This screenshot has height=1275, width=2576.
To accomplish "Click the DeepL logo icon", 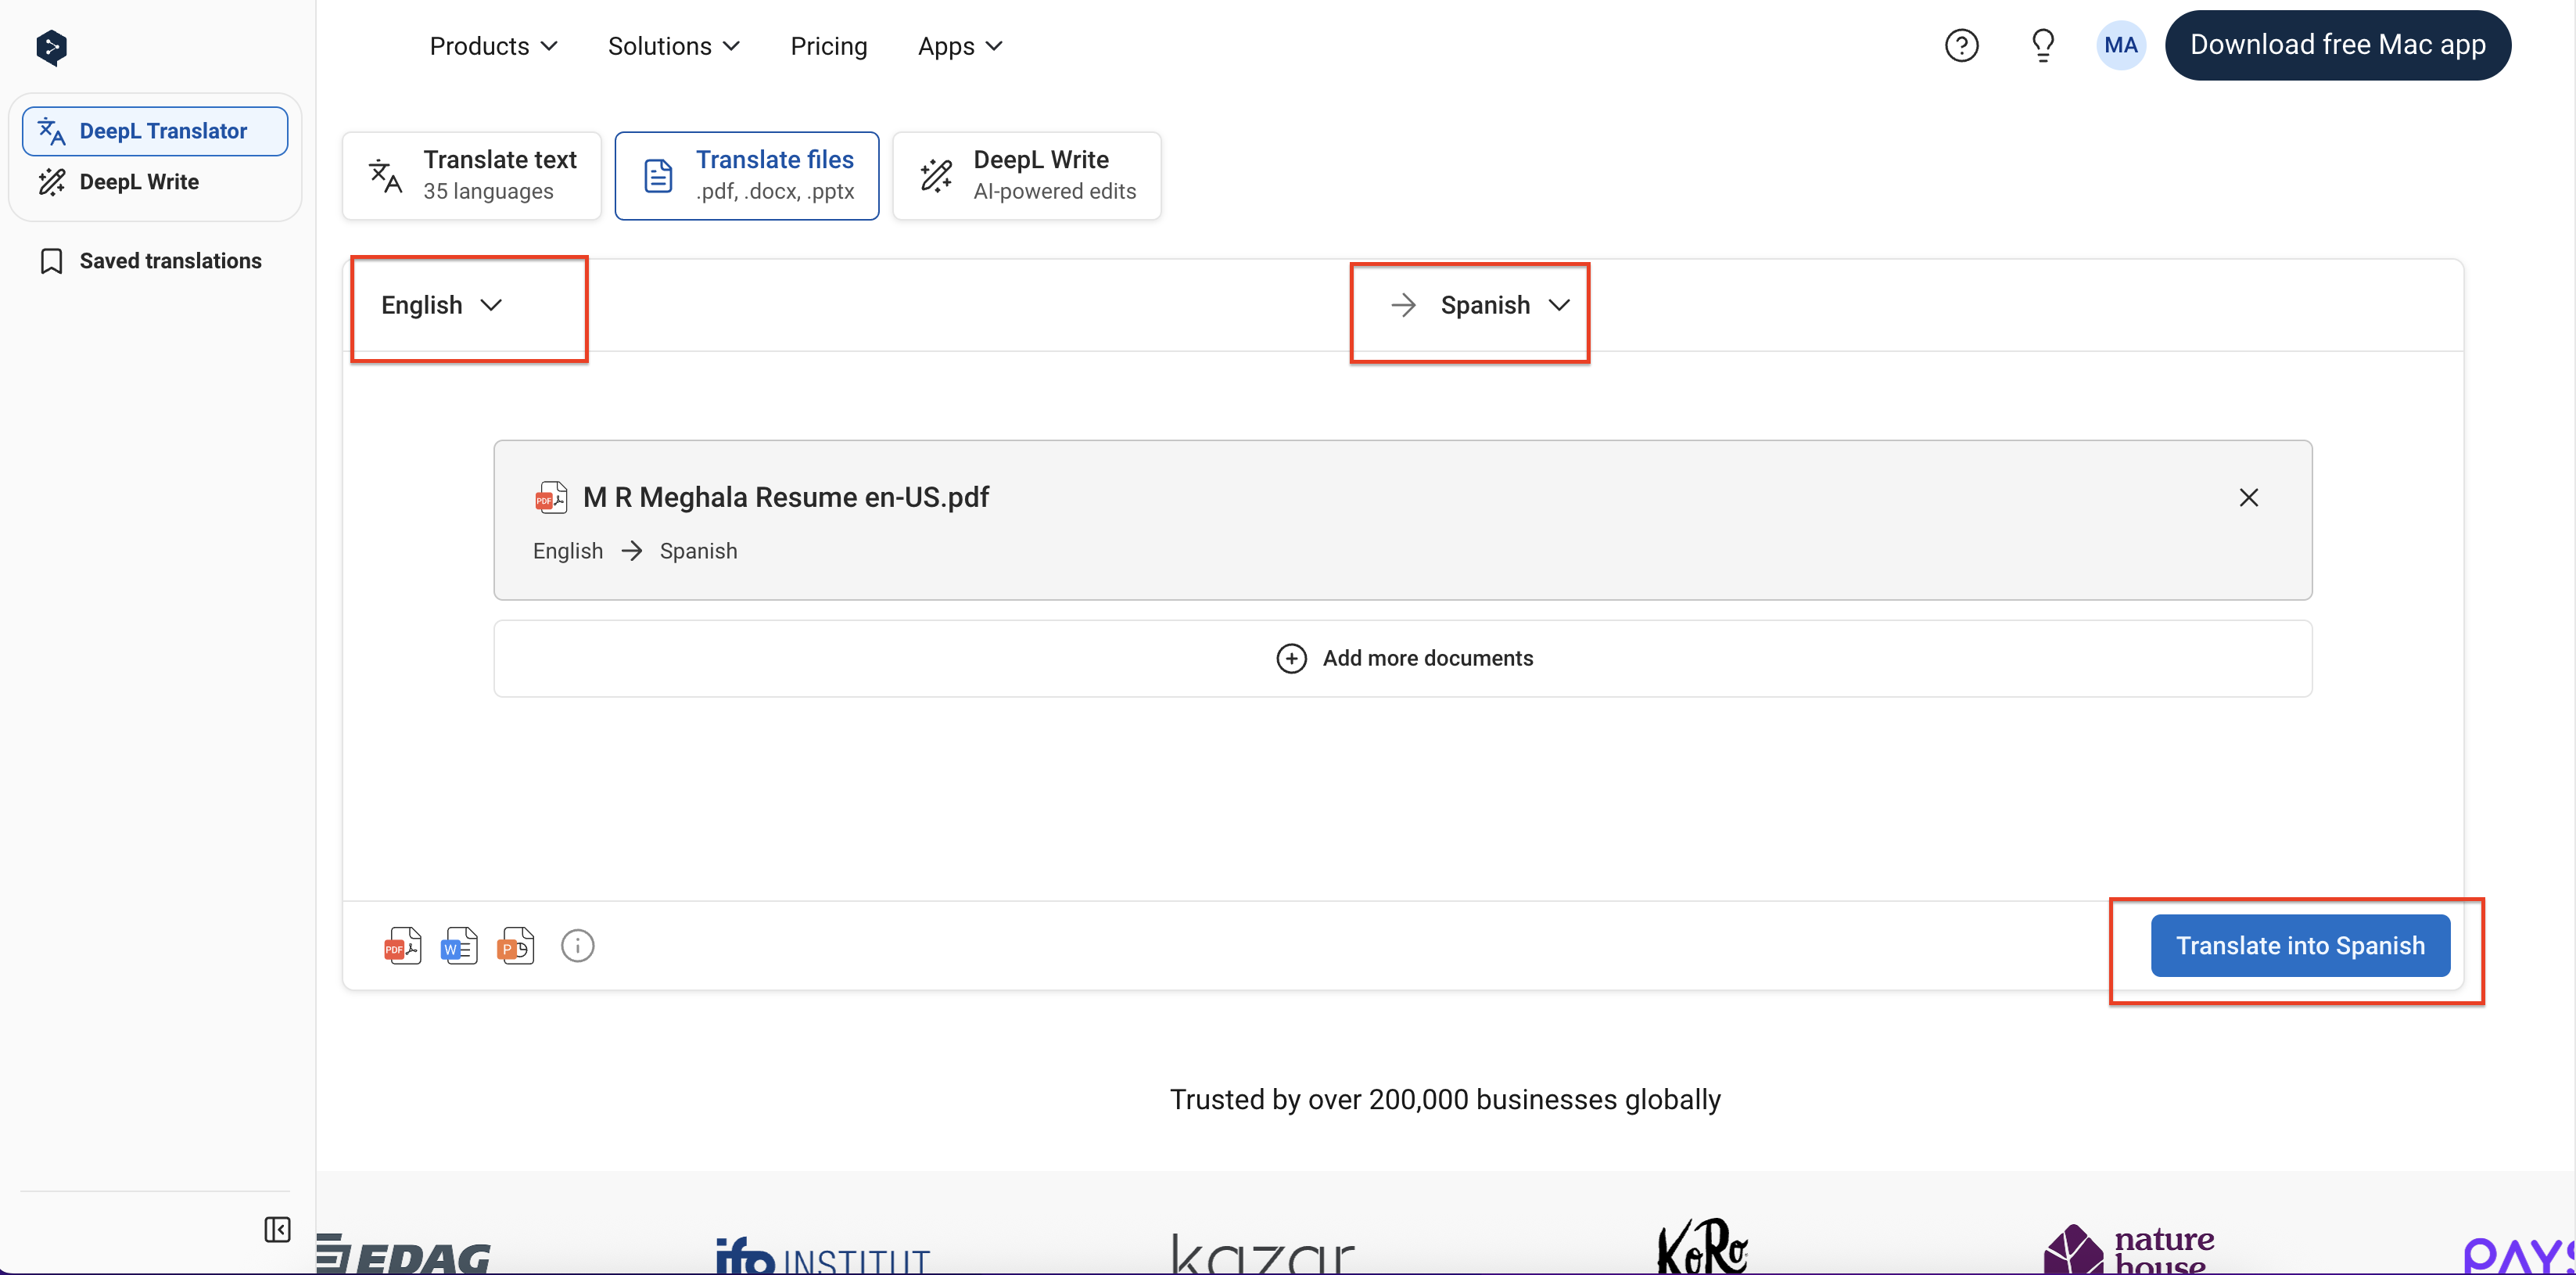I will pos(50,46).
